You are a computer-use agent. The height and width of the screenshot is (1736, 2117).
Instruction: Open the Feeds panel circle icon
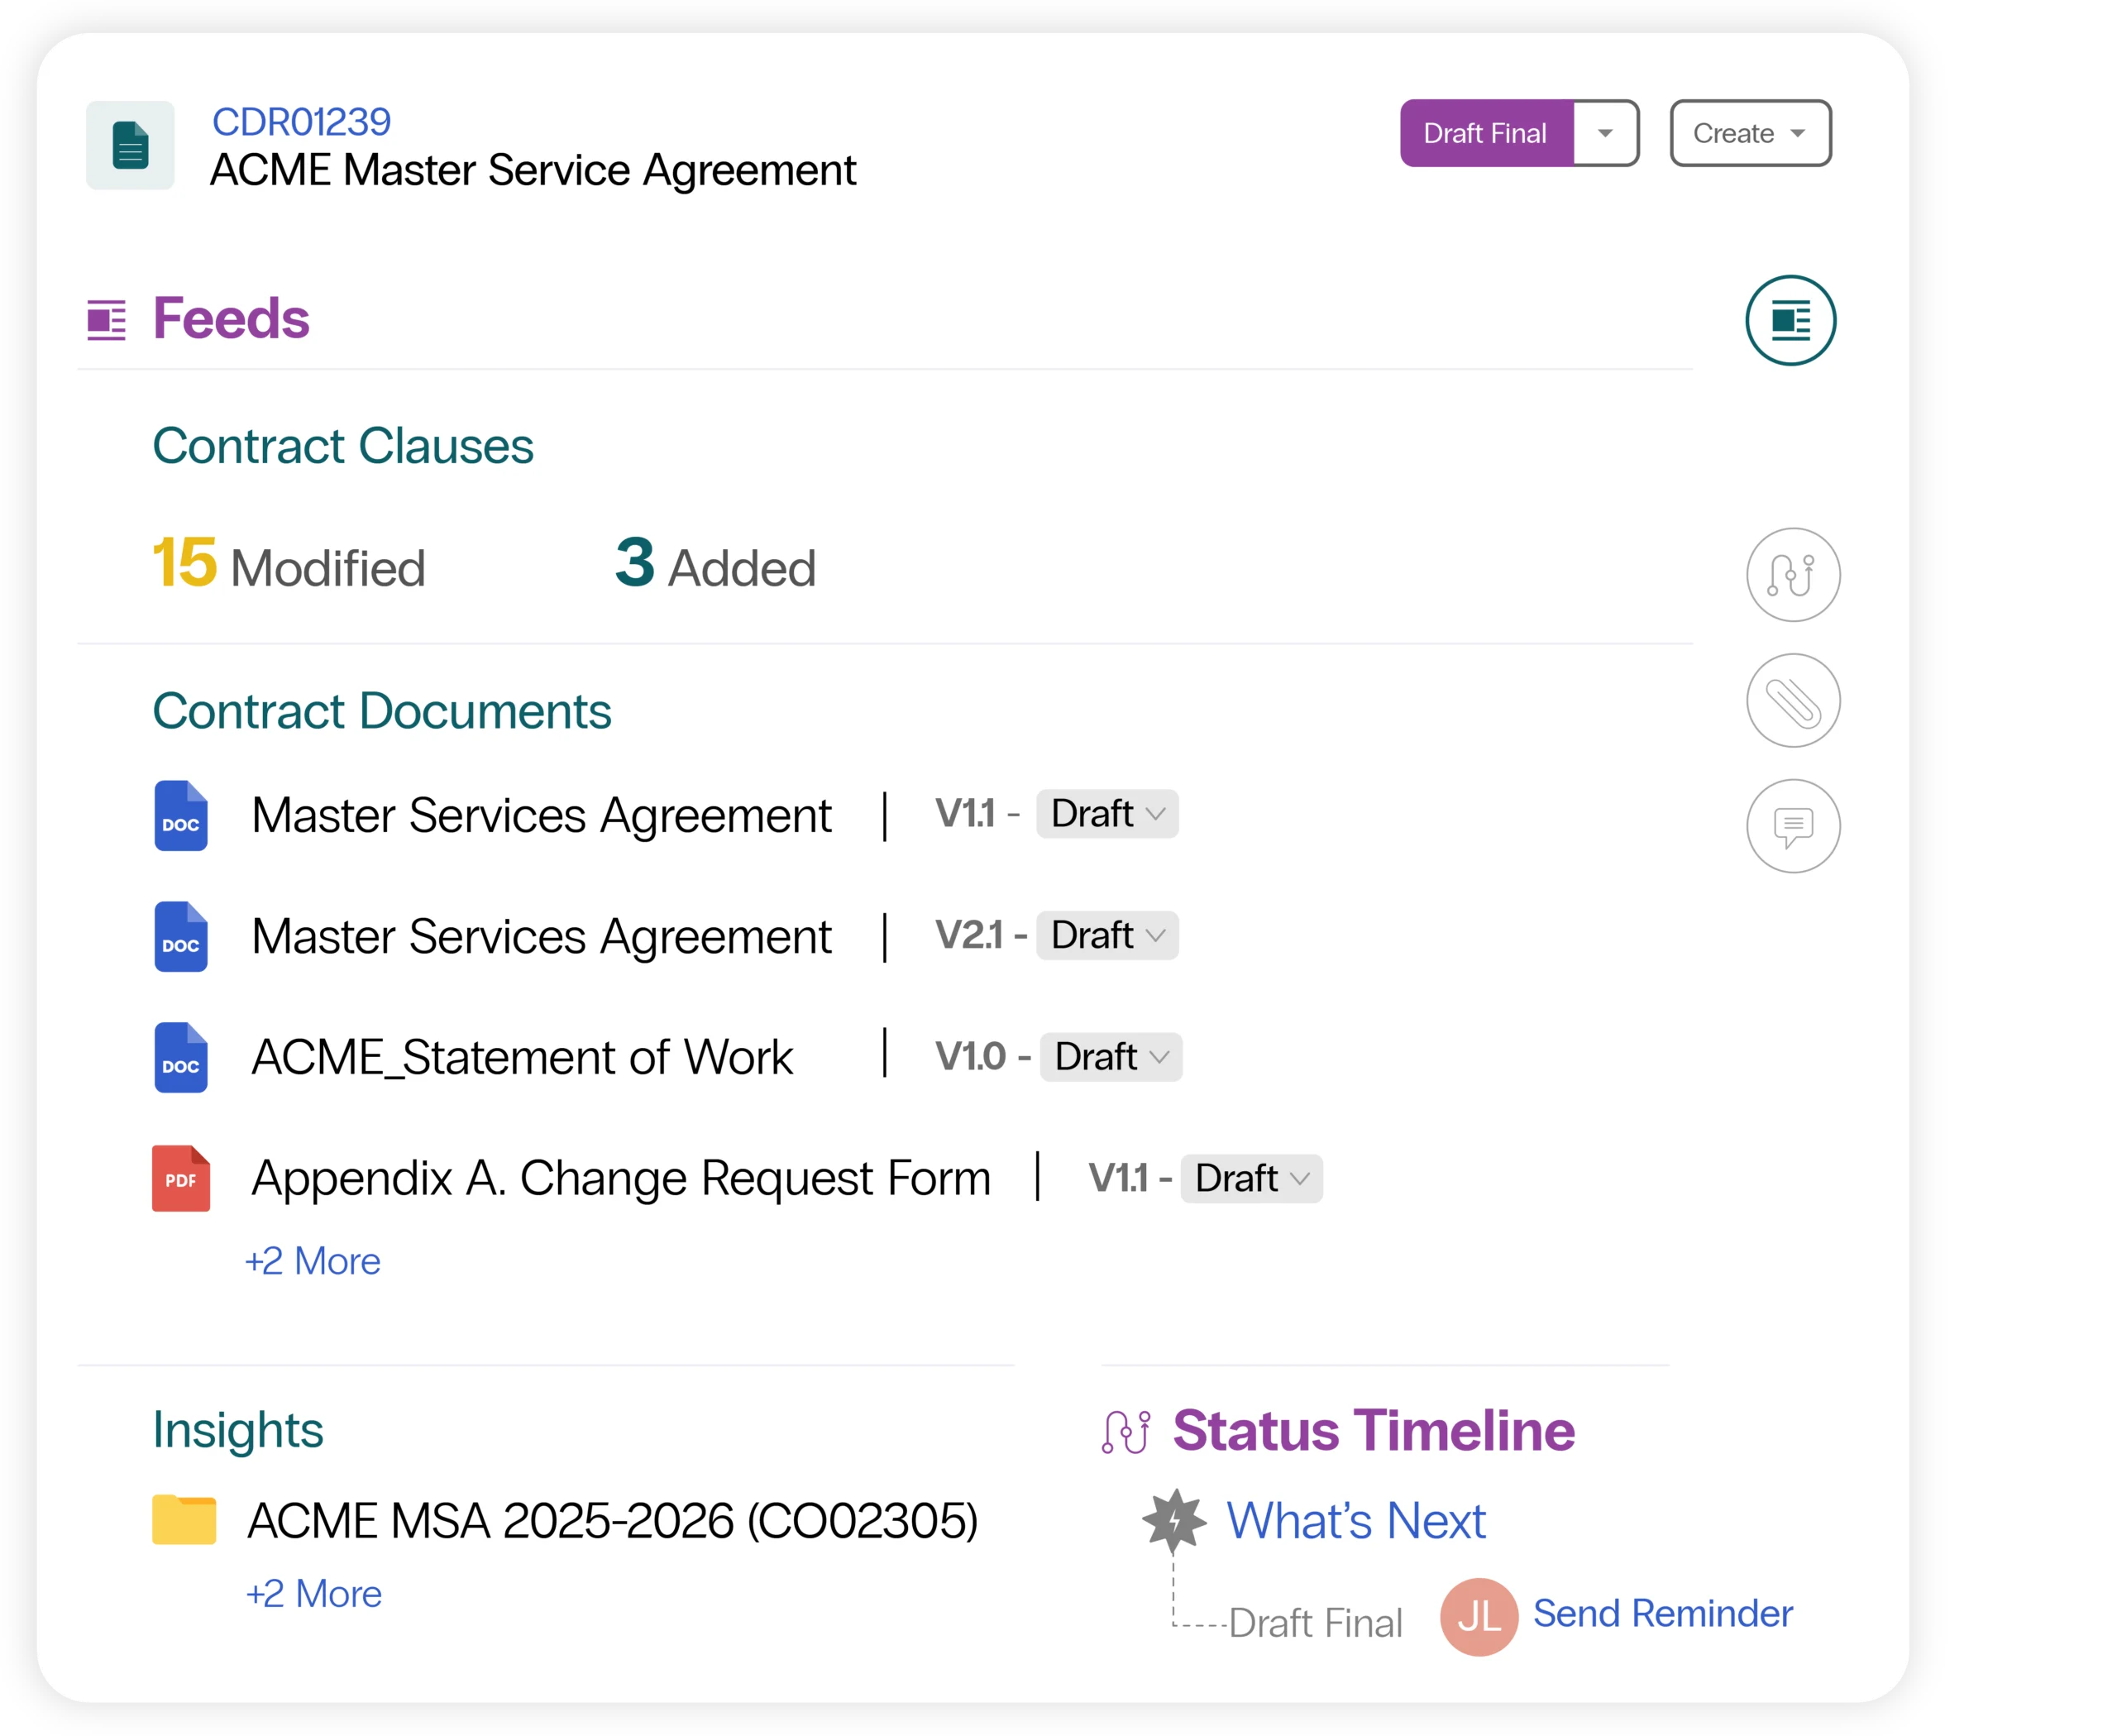pos(1790,320)
